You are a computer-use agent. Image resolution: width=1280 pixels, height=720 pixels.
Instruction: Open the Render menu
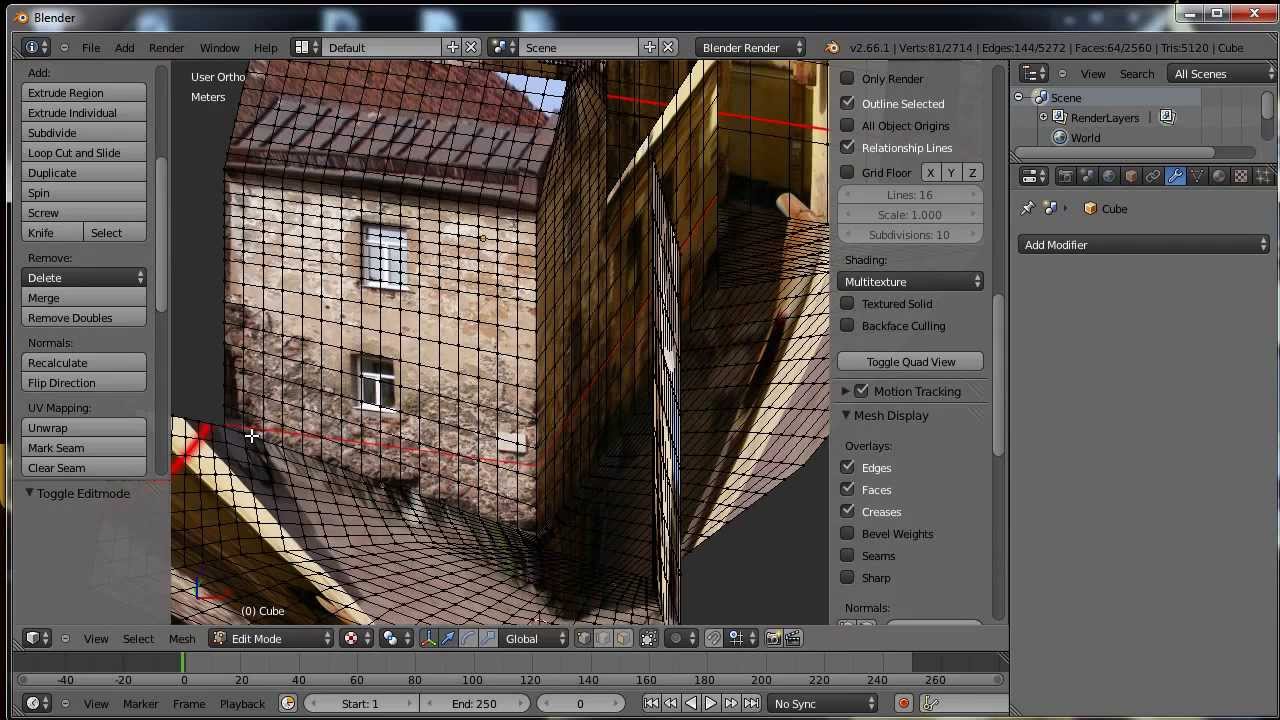tap(166, 48)
